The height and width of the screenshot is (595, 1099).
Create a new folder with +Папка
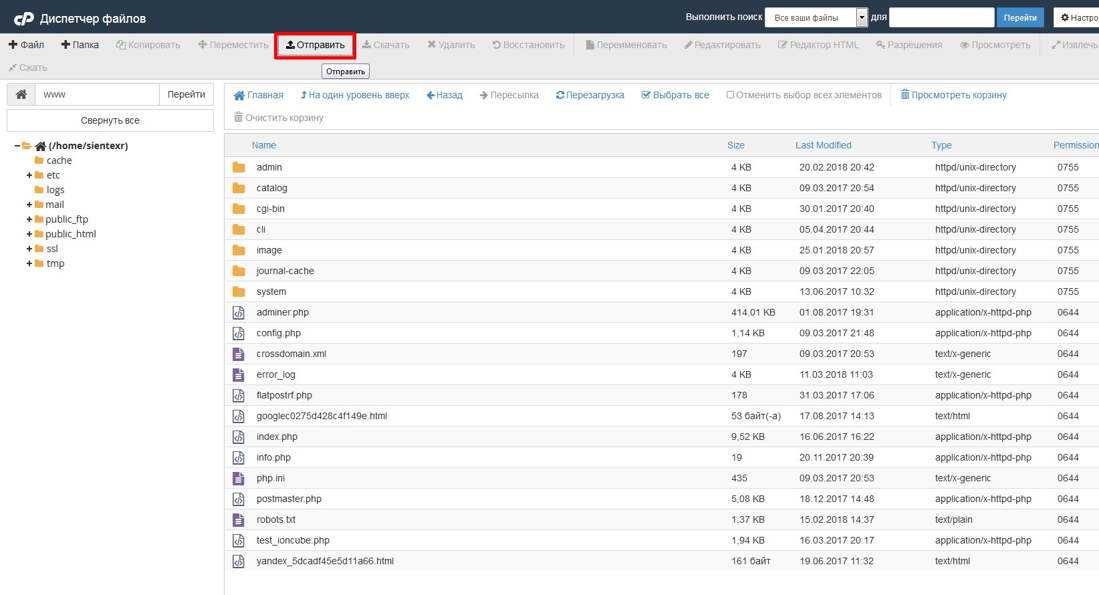click(80, 45)
